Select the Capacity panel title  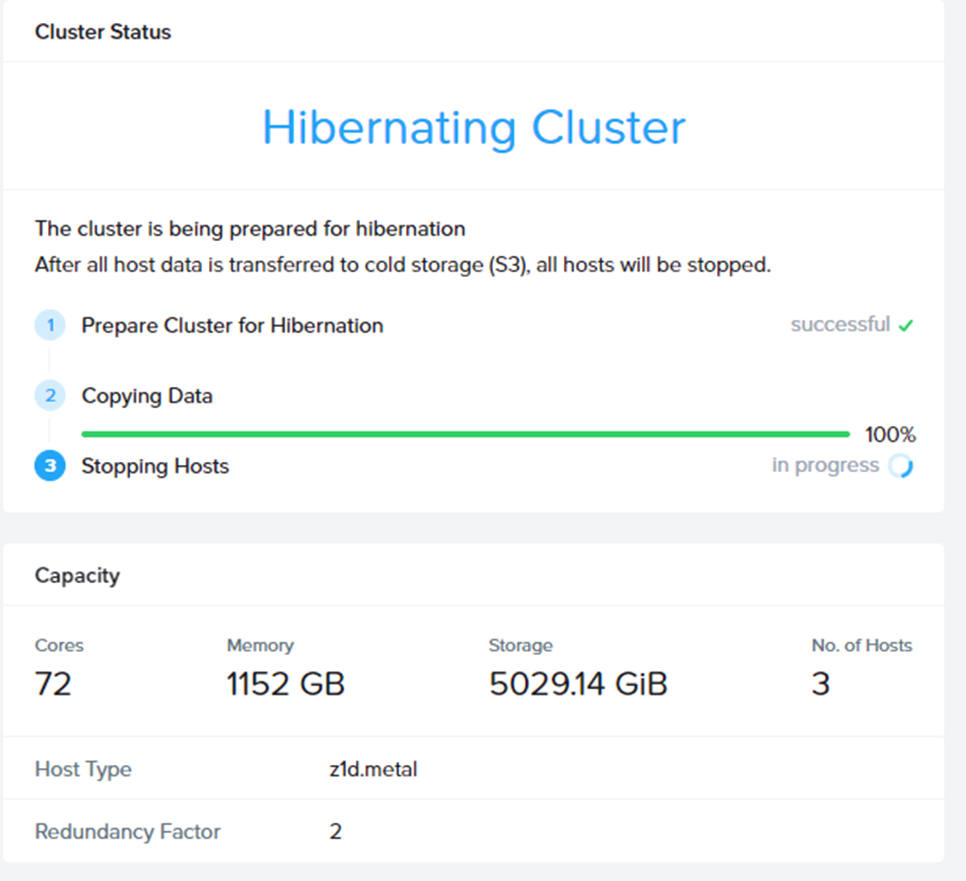coord(77,576)
